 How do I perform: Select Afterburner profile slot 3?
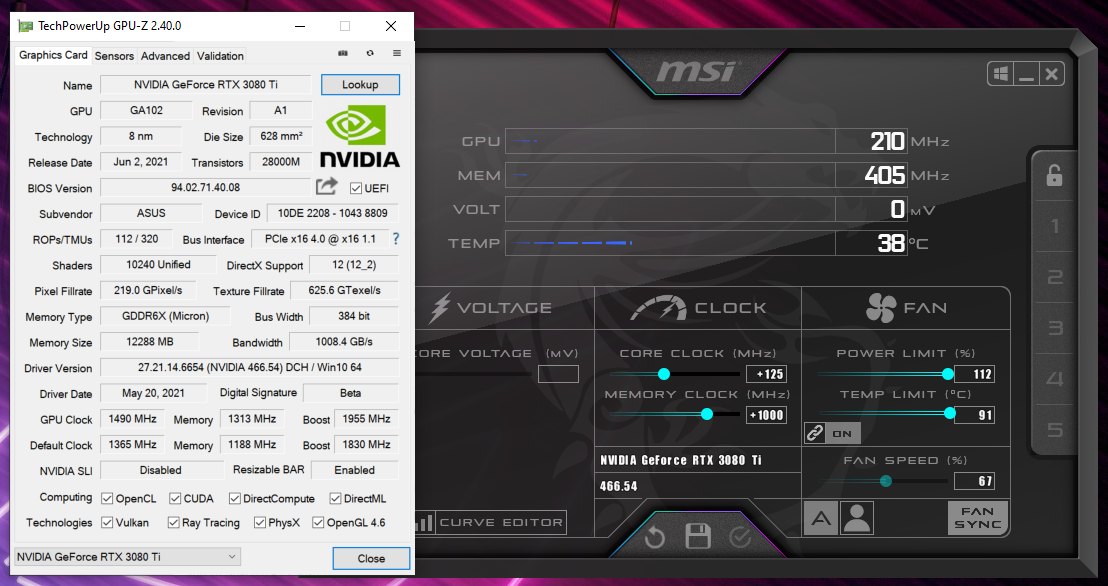point(1055,328)
